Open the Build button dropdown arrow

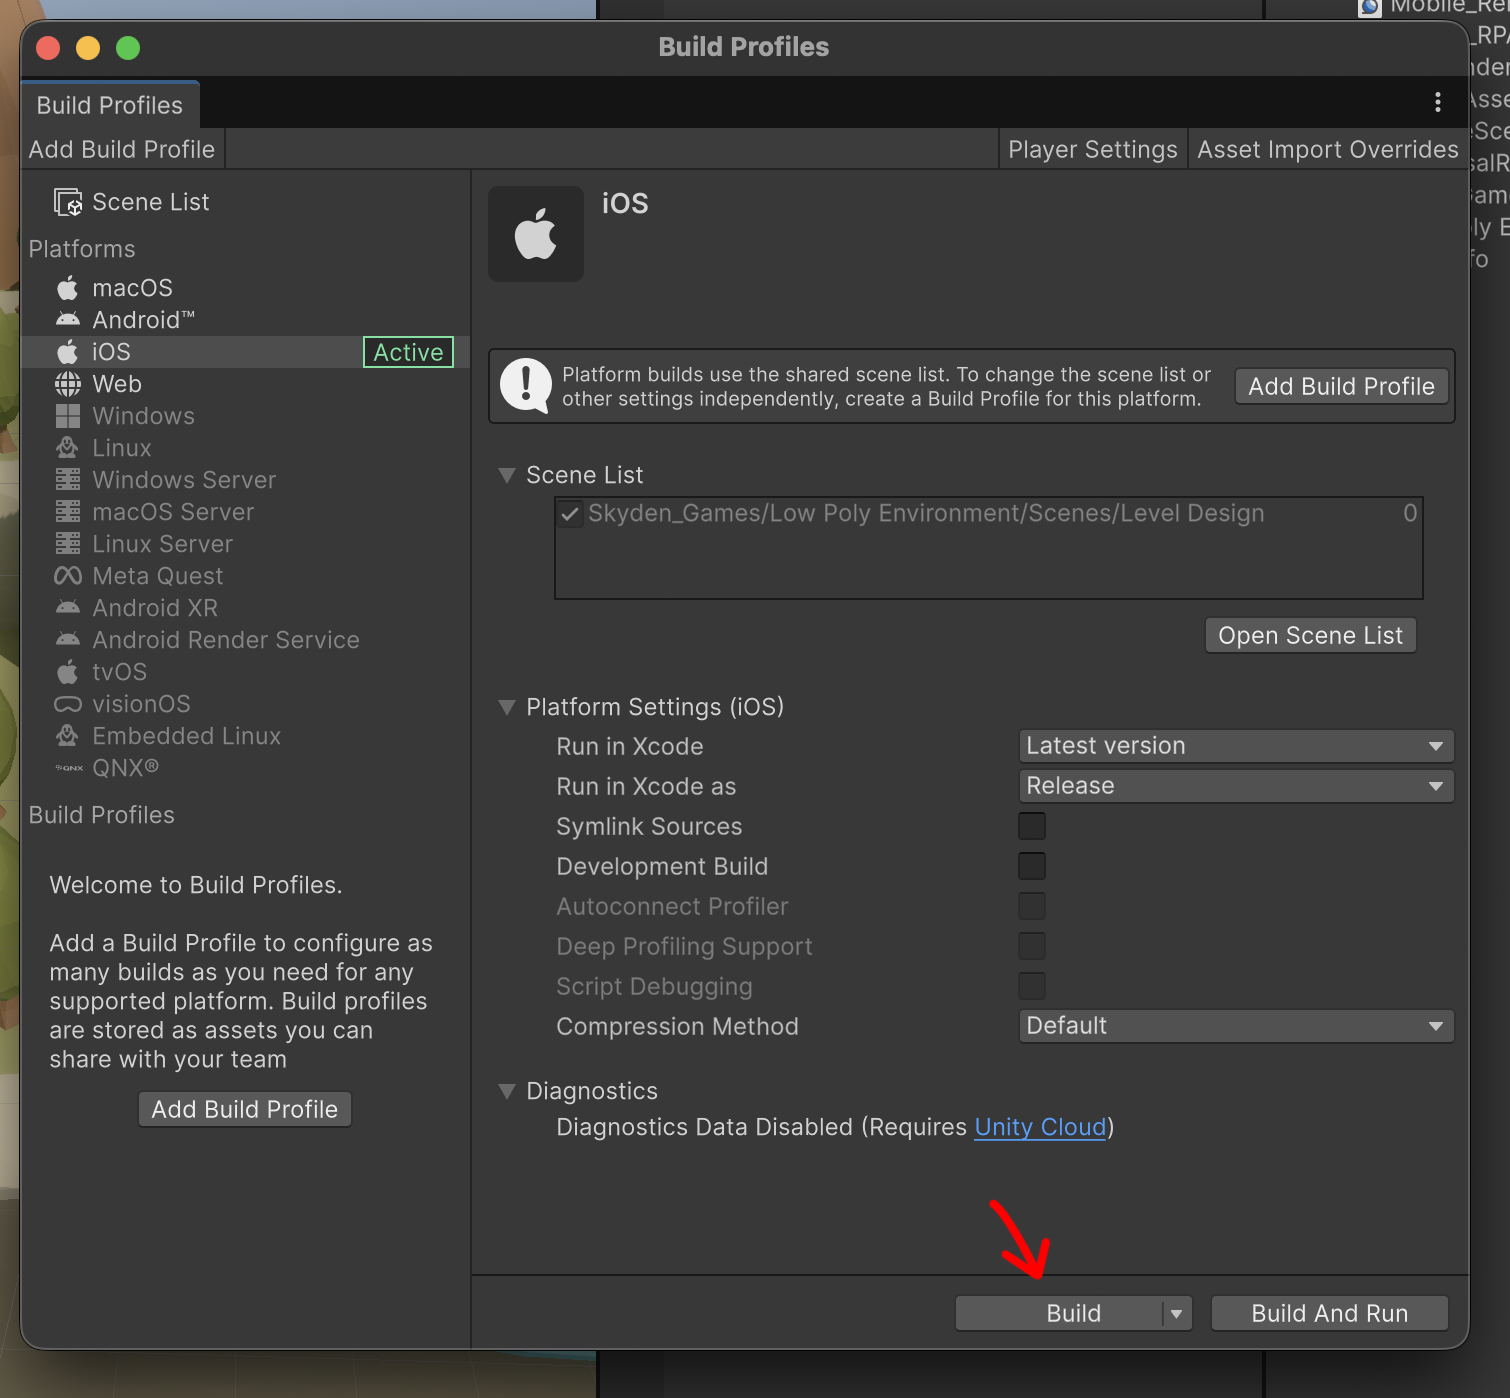(x=1177, y=1314)
